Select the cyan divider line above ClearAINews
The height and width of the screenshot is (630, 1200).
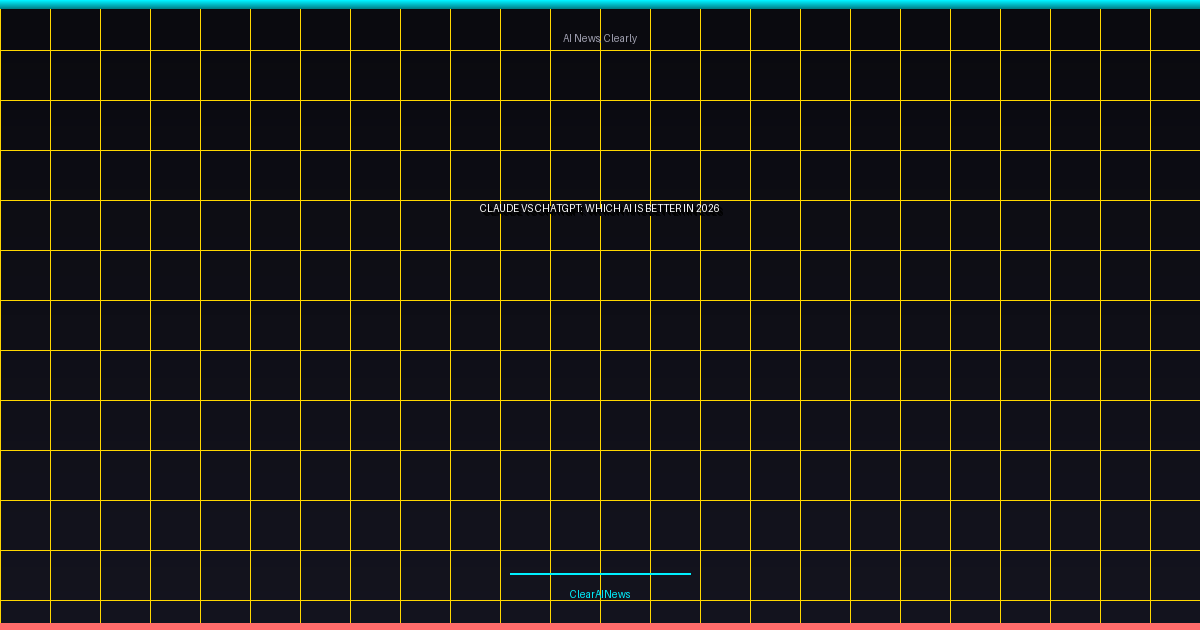(x=600, y=574)
